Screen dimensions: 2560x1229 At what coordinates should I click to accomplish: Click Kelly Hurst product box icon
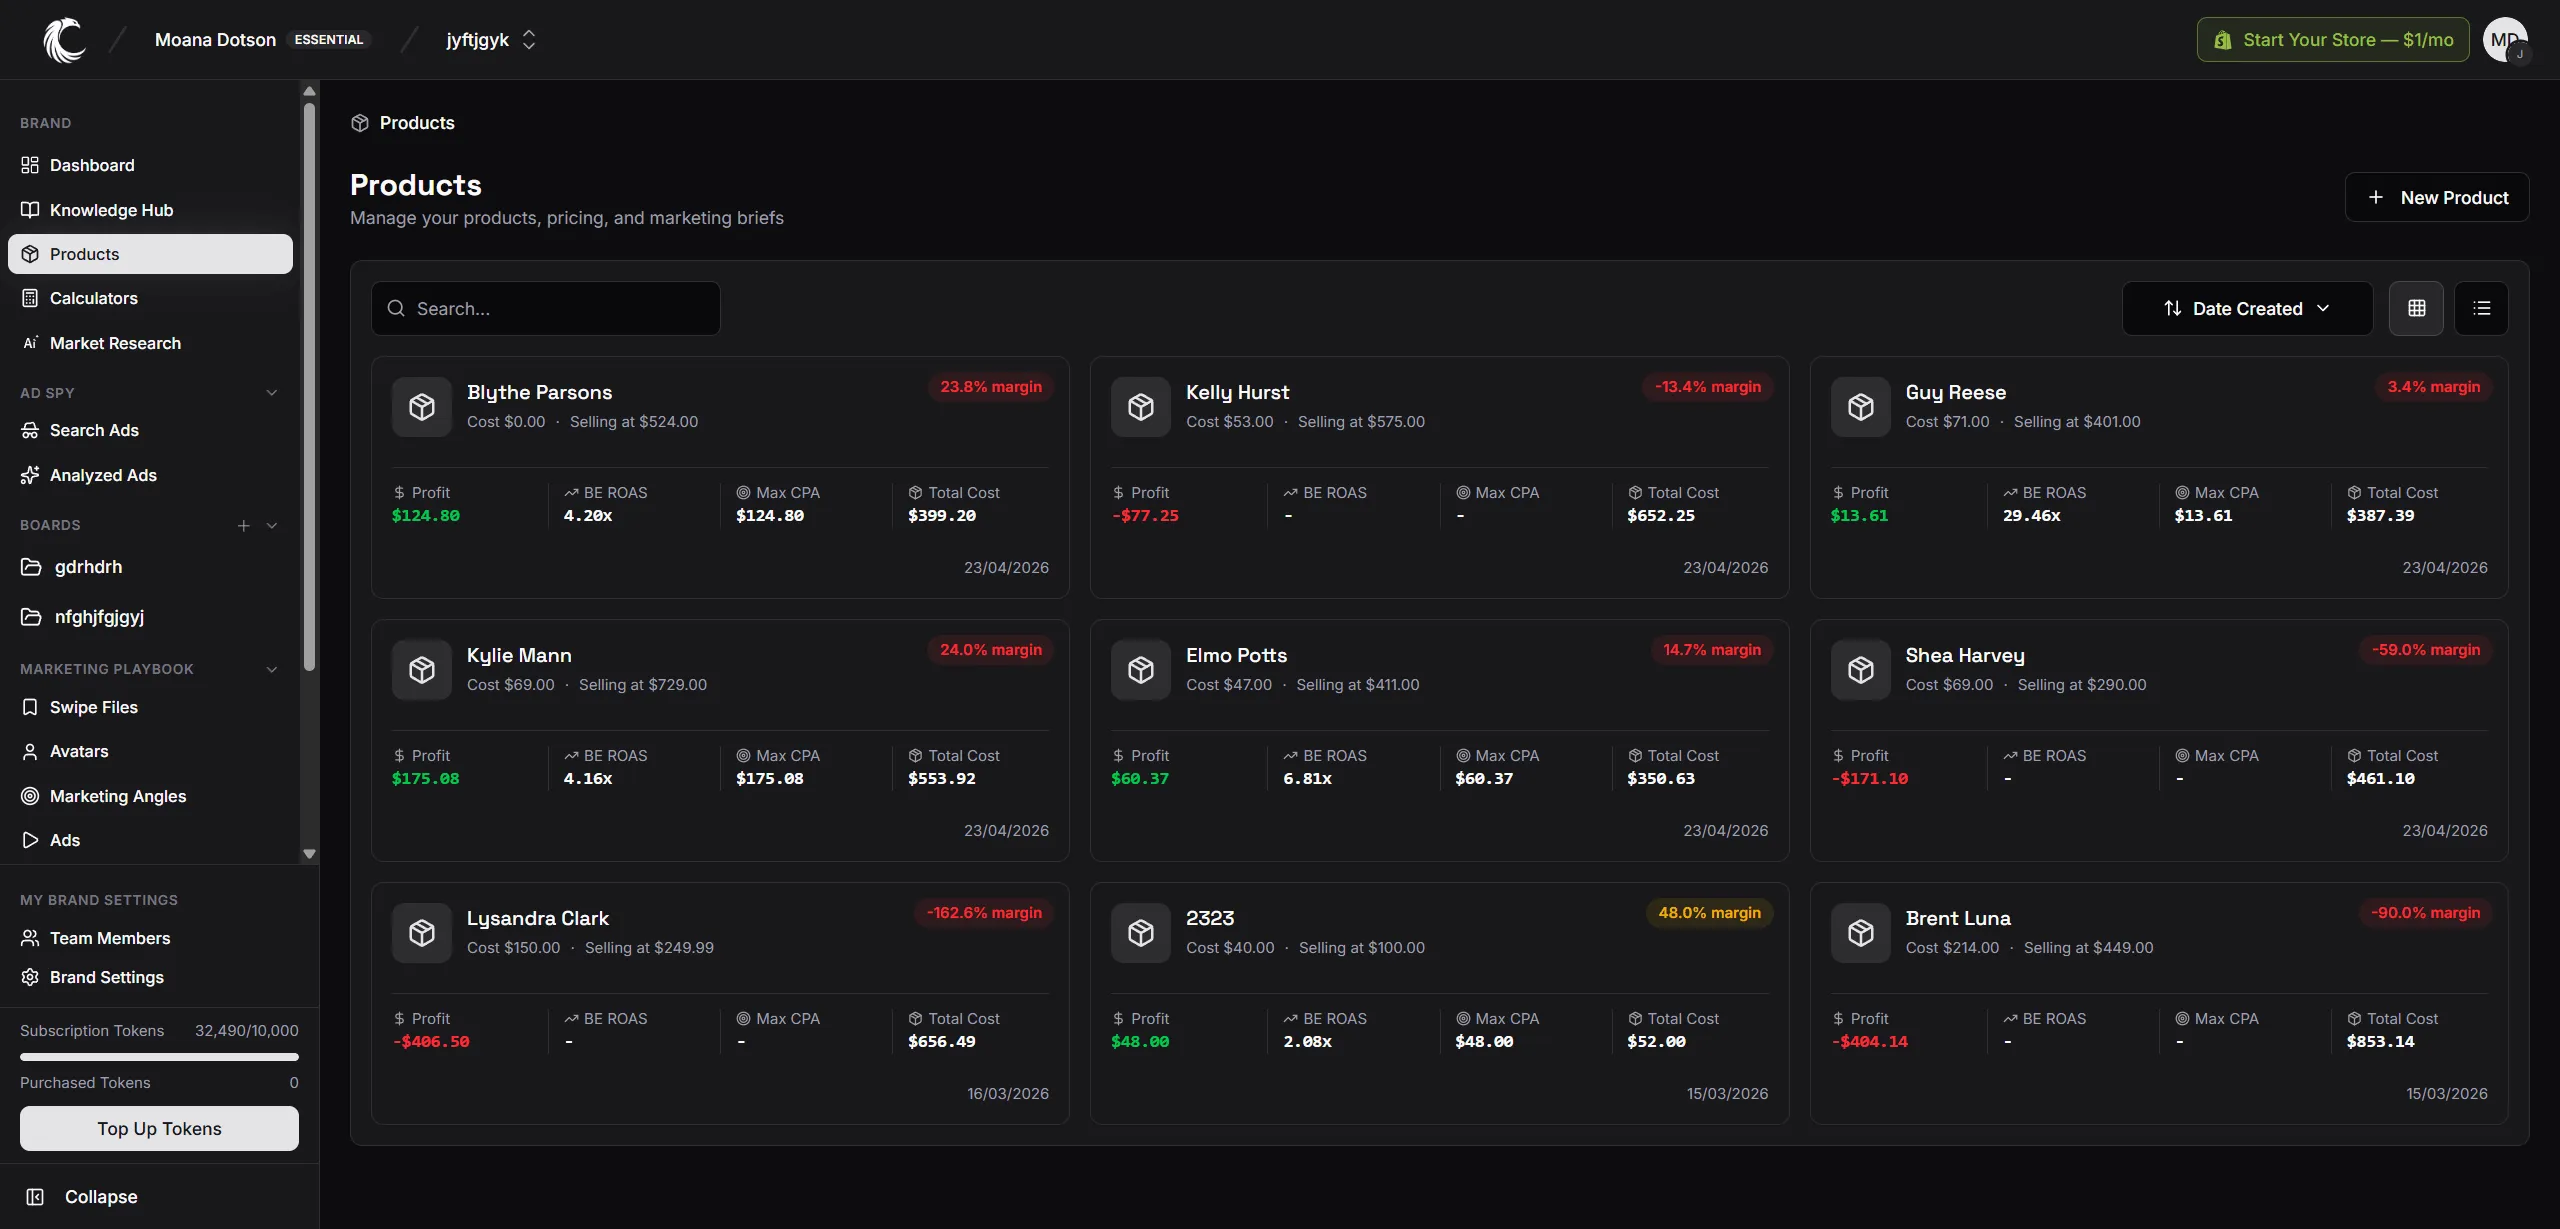[x=1141, y=407]
